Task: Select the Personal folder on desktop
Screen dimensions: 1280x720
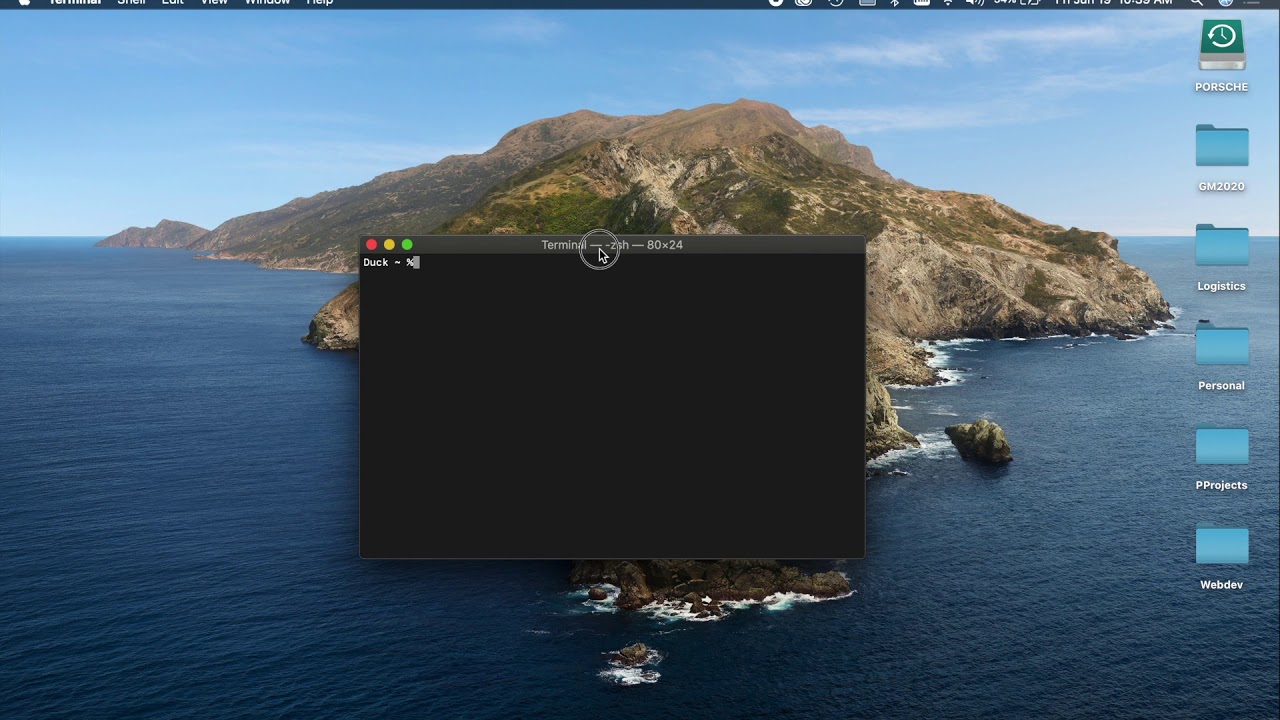Action: pyautogui.click(x=1222, y=345)
